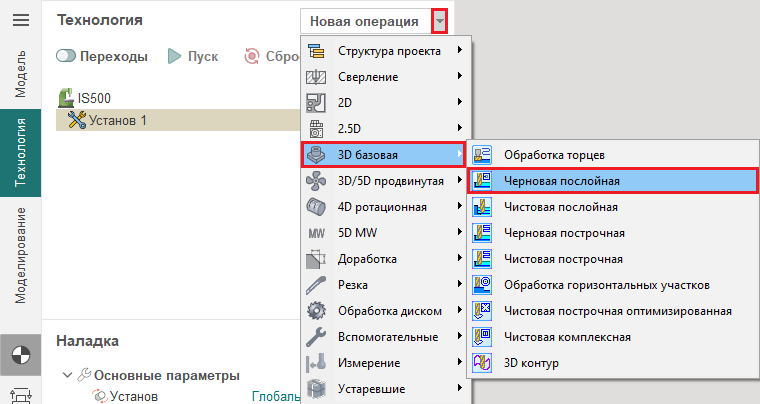Select Установ 1 in the tree
Viewport: 760px width, 404px height.
(x=117, y=120)
